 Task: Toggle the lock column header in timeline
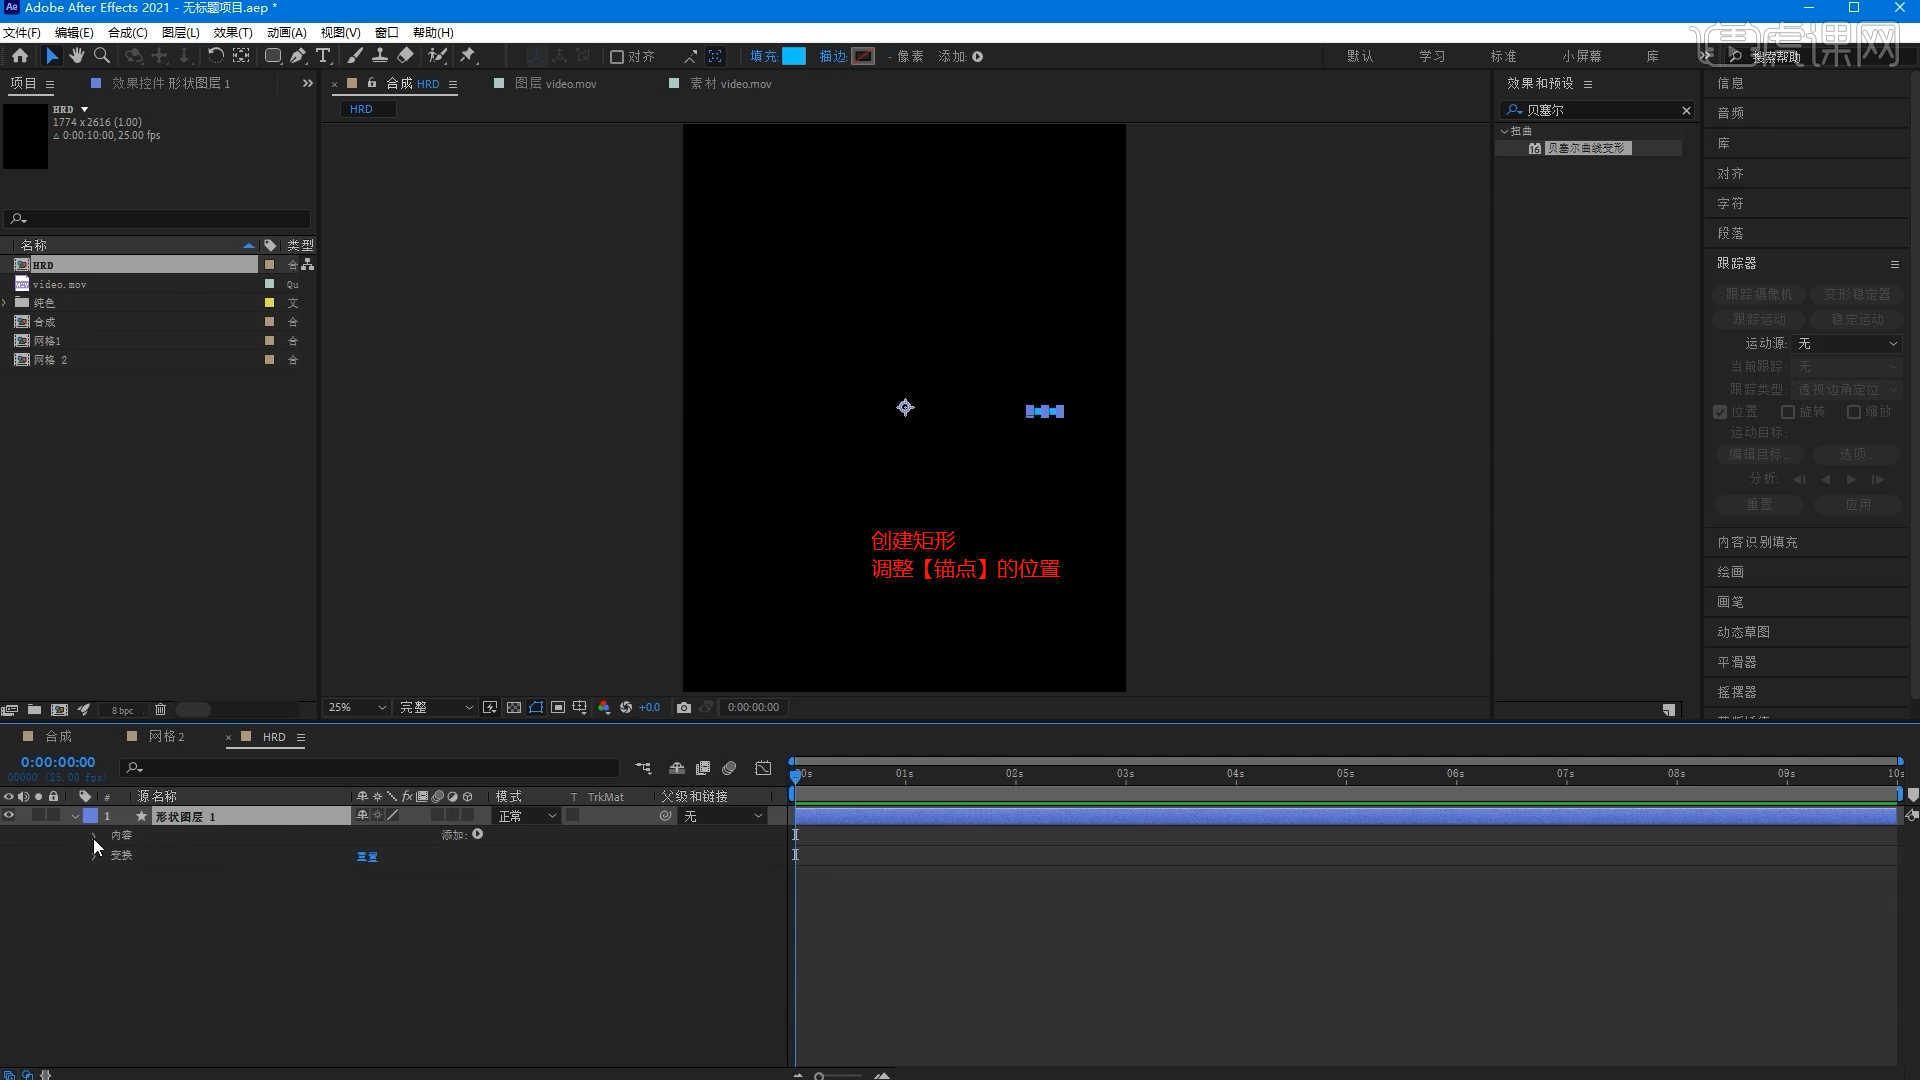pyautogui.click(x=53, y=797)
